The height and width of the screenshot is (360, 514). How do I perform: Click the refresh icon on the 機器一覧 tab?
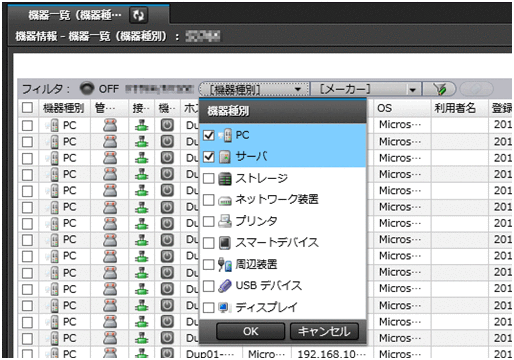click(138, 15)
